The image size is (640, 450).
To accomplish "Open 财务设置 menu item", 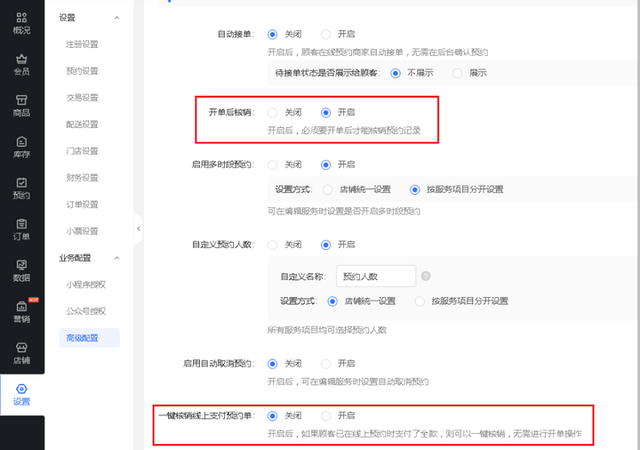I will click(82, 178).
